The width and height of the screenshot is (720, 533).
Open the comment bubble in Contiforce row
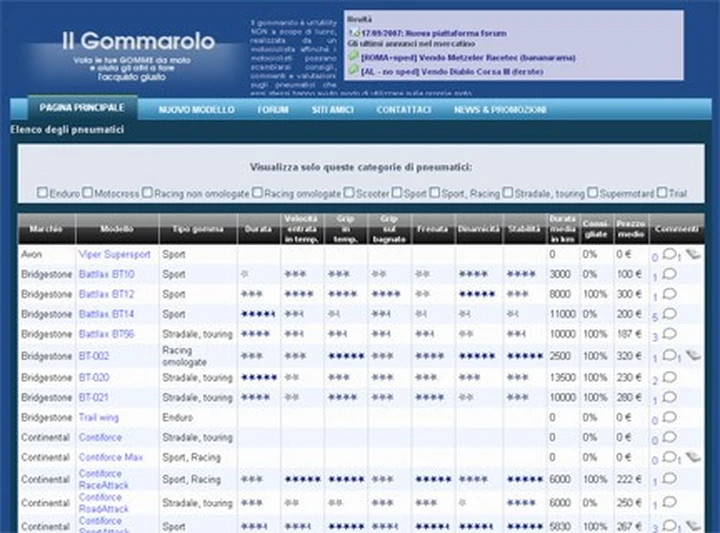click(x=669, y=437)
